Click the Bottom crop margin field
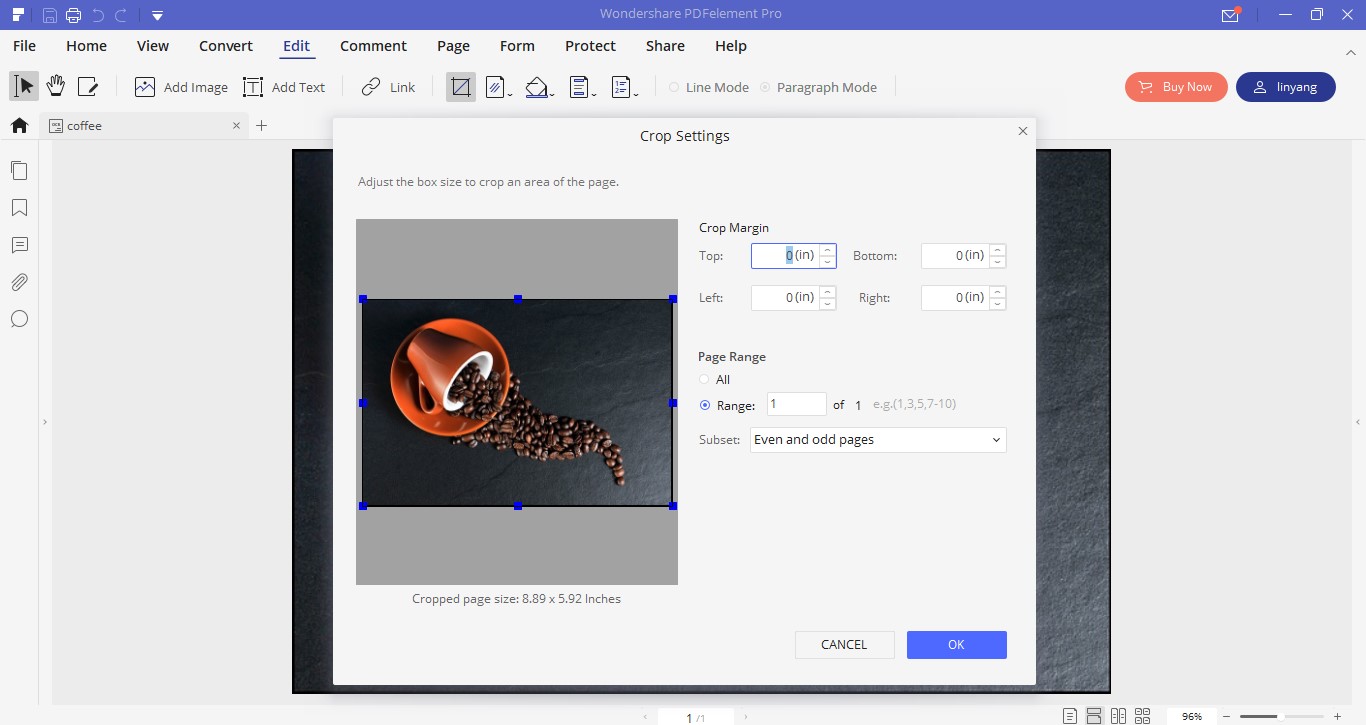The image size is (1366, 725). click(955, 256)
